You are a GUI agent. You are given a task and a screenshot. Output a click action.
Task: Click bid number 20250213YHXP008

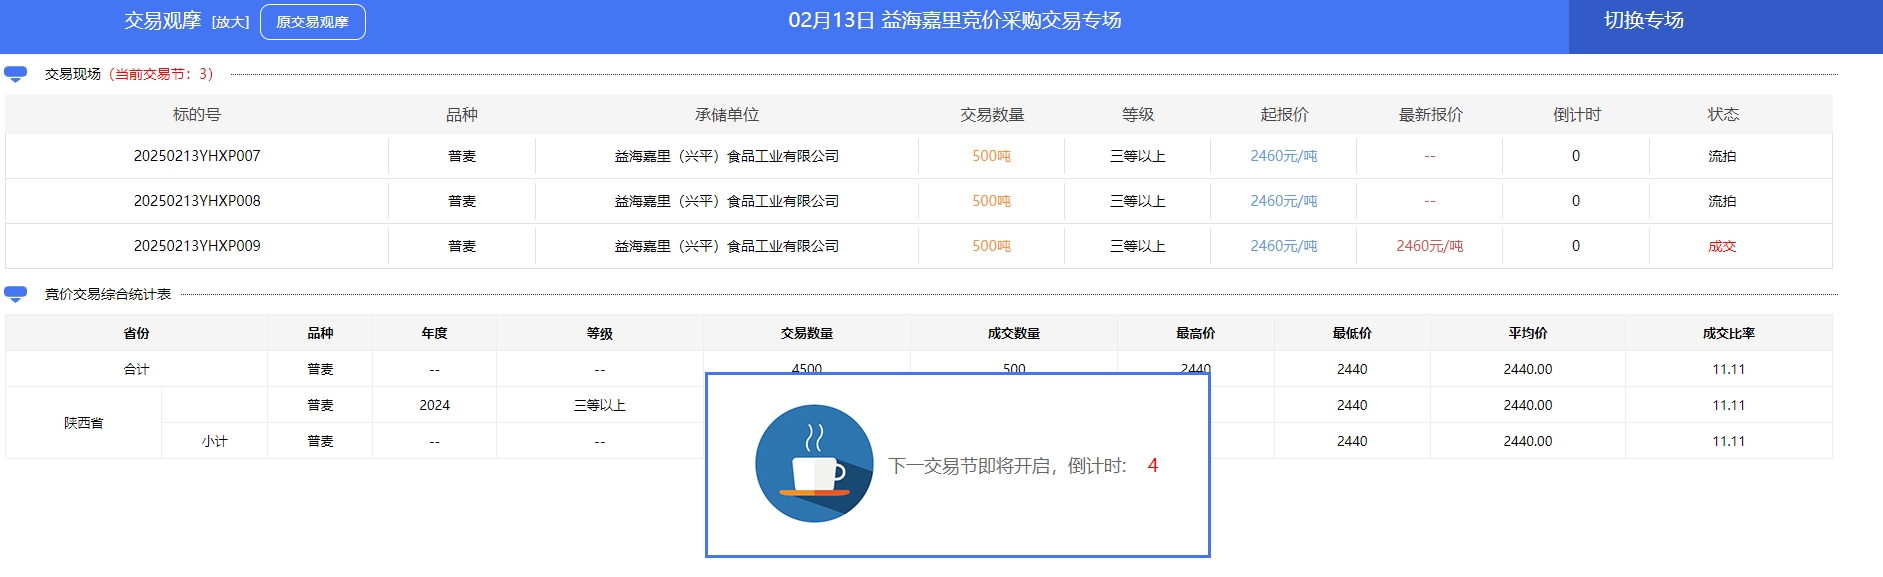tap(197, 201)
